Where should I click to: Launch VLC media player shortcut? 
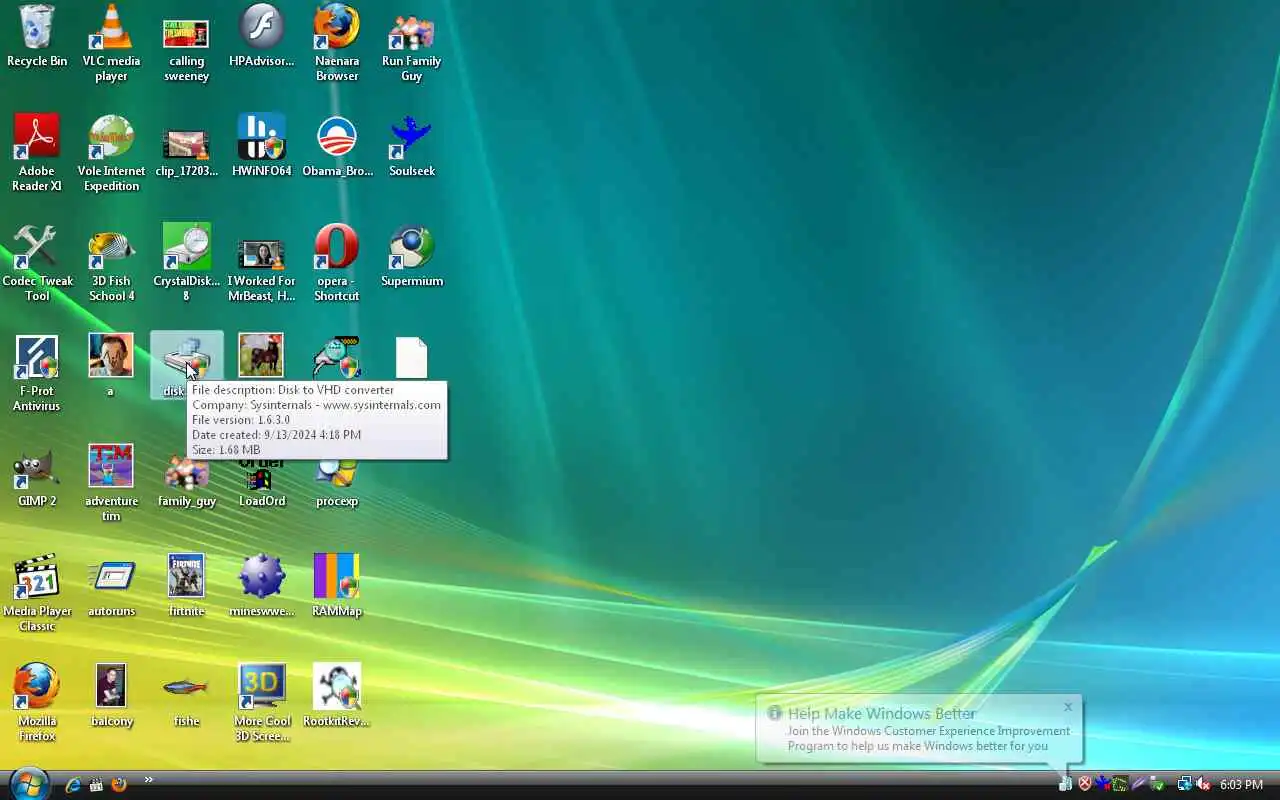(x=111, y=43)
